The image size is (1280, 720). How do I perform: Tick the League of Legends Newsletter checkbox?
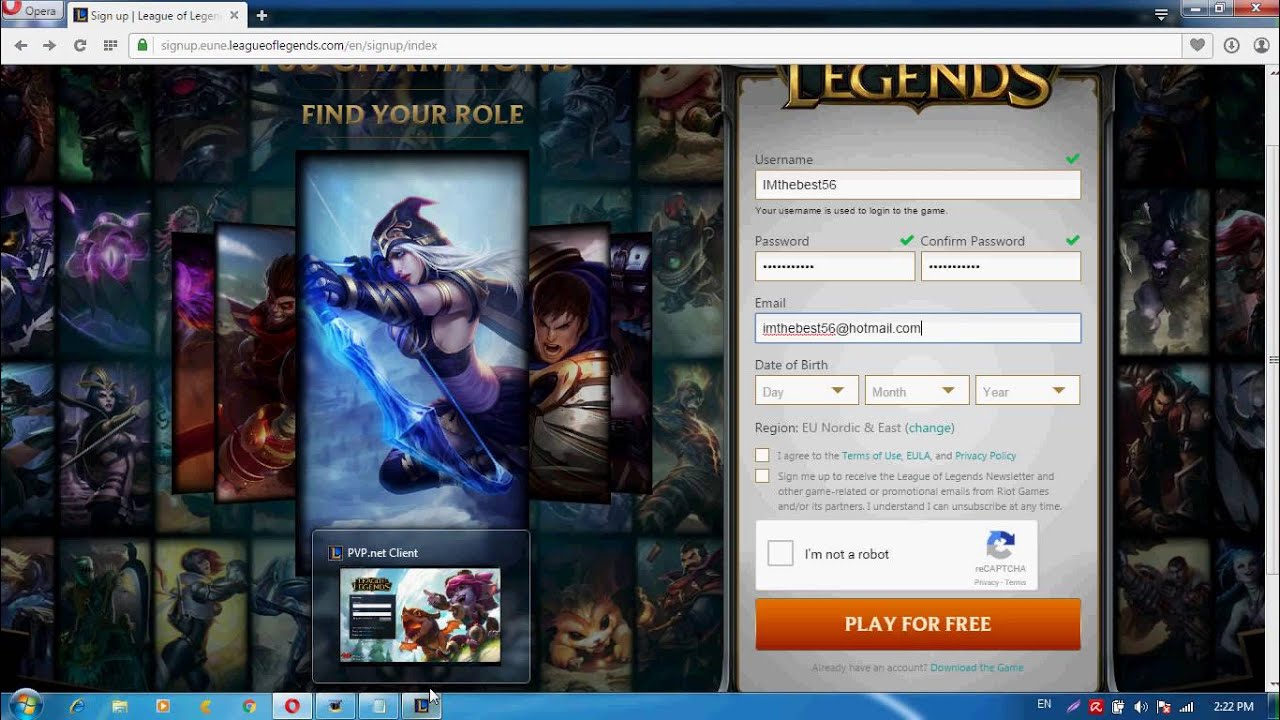pyautogui.click(x=762, y=476)
